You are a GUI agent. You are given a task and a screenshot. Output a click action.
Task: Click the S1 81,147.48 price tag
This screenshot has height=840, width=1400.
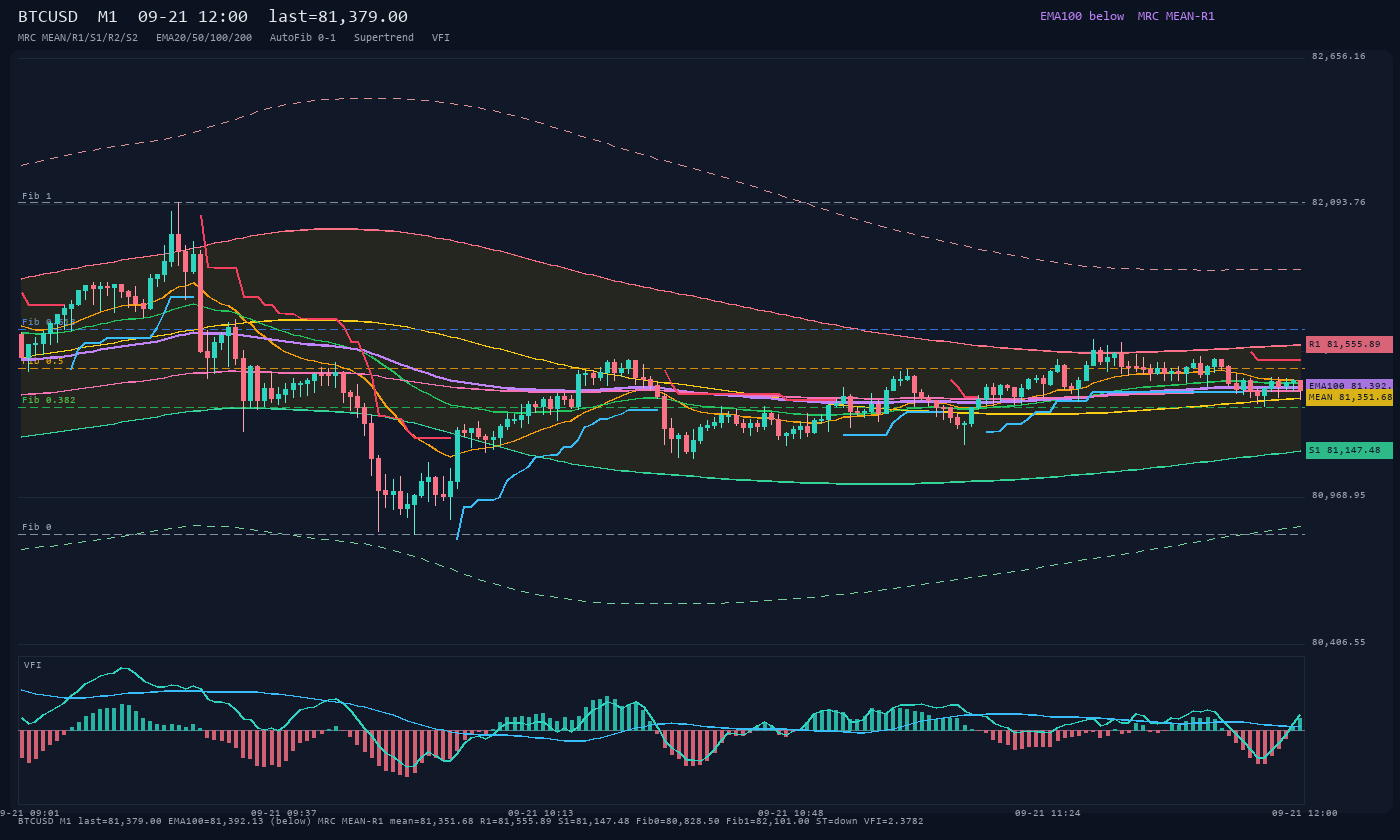[x=1349, y=450]
